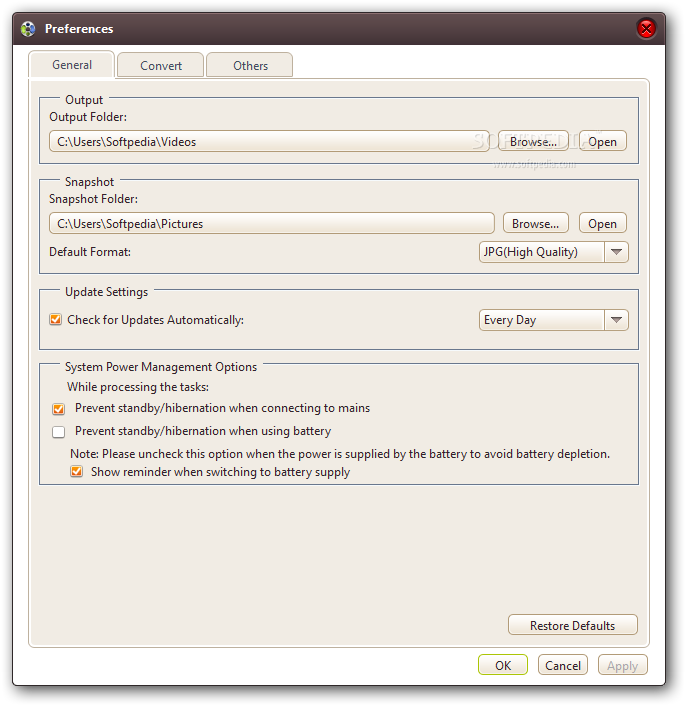Browse for a new Snapshot folder

point(536,223)
